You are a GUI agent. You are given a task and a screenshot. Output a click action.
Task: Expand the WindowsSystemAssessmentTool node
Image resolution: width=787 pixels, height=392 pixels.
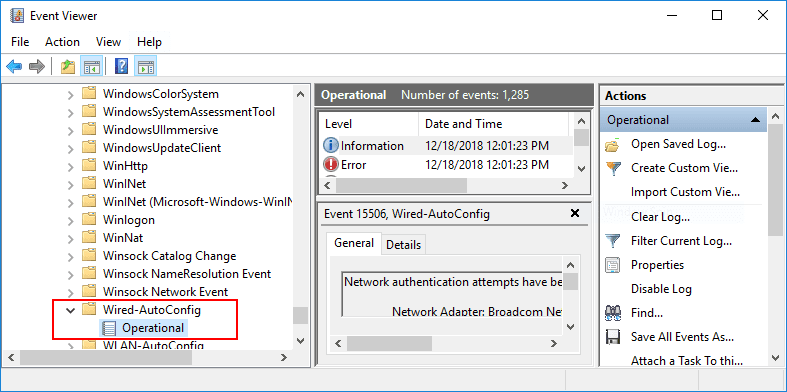(71, 112)
